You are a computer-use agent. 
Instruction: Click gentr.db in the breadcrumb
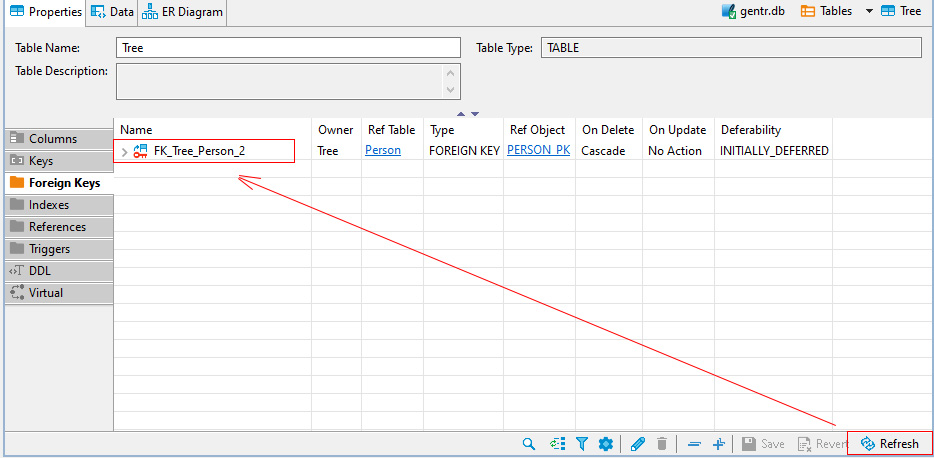[x=753, y=11]
